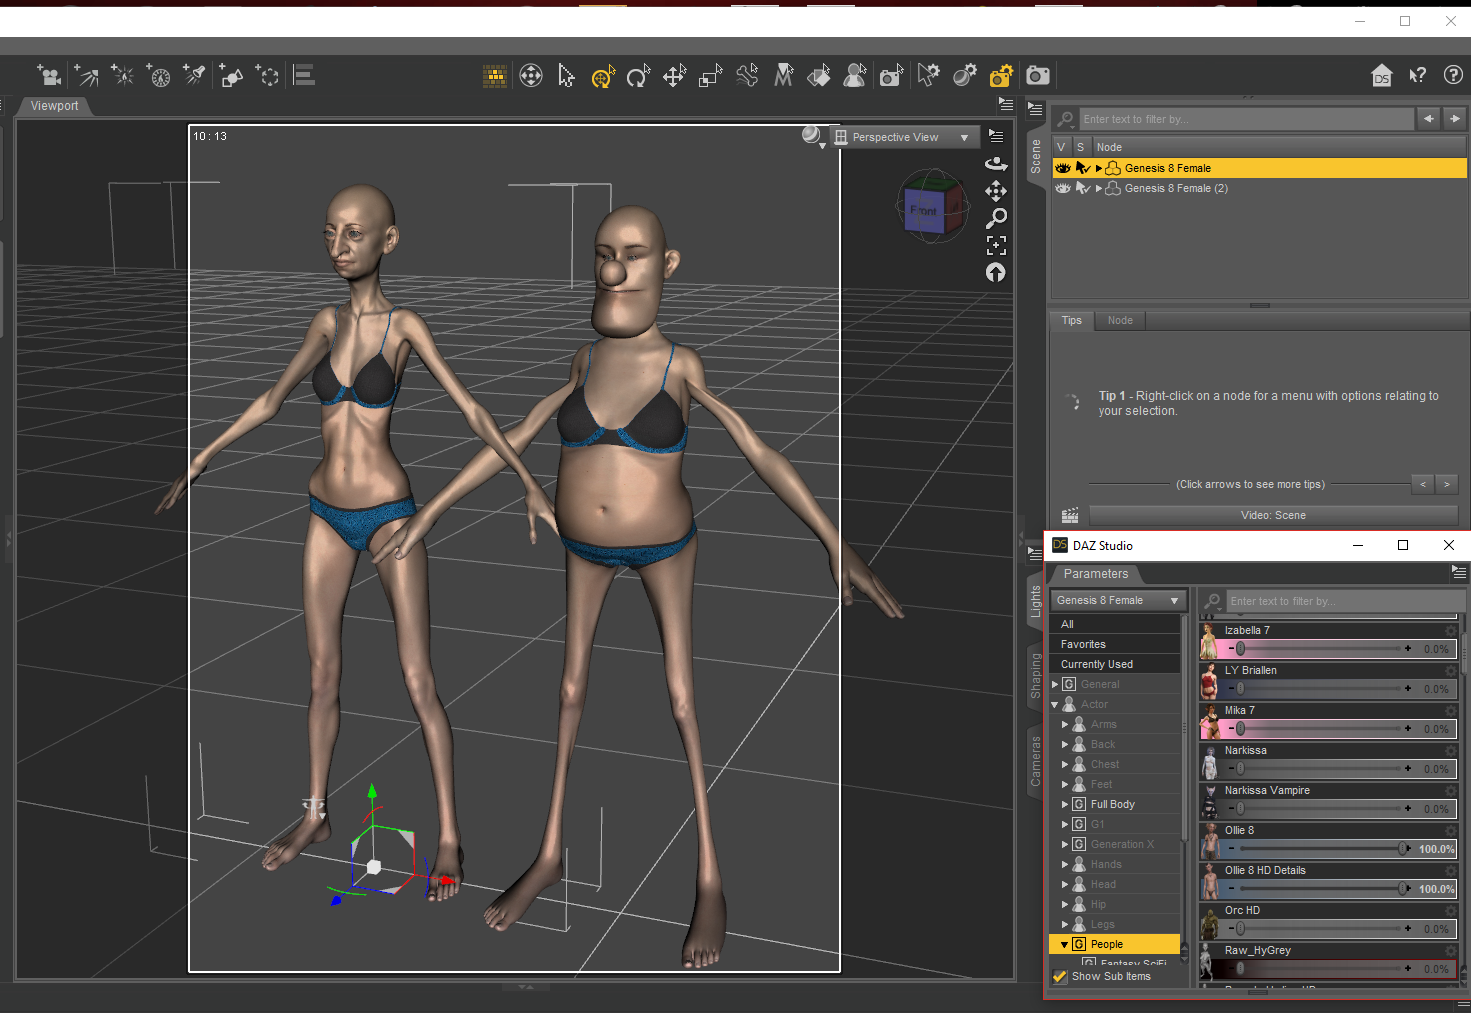Click the Frame selection icon in viewport

[x=996, y=245]
